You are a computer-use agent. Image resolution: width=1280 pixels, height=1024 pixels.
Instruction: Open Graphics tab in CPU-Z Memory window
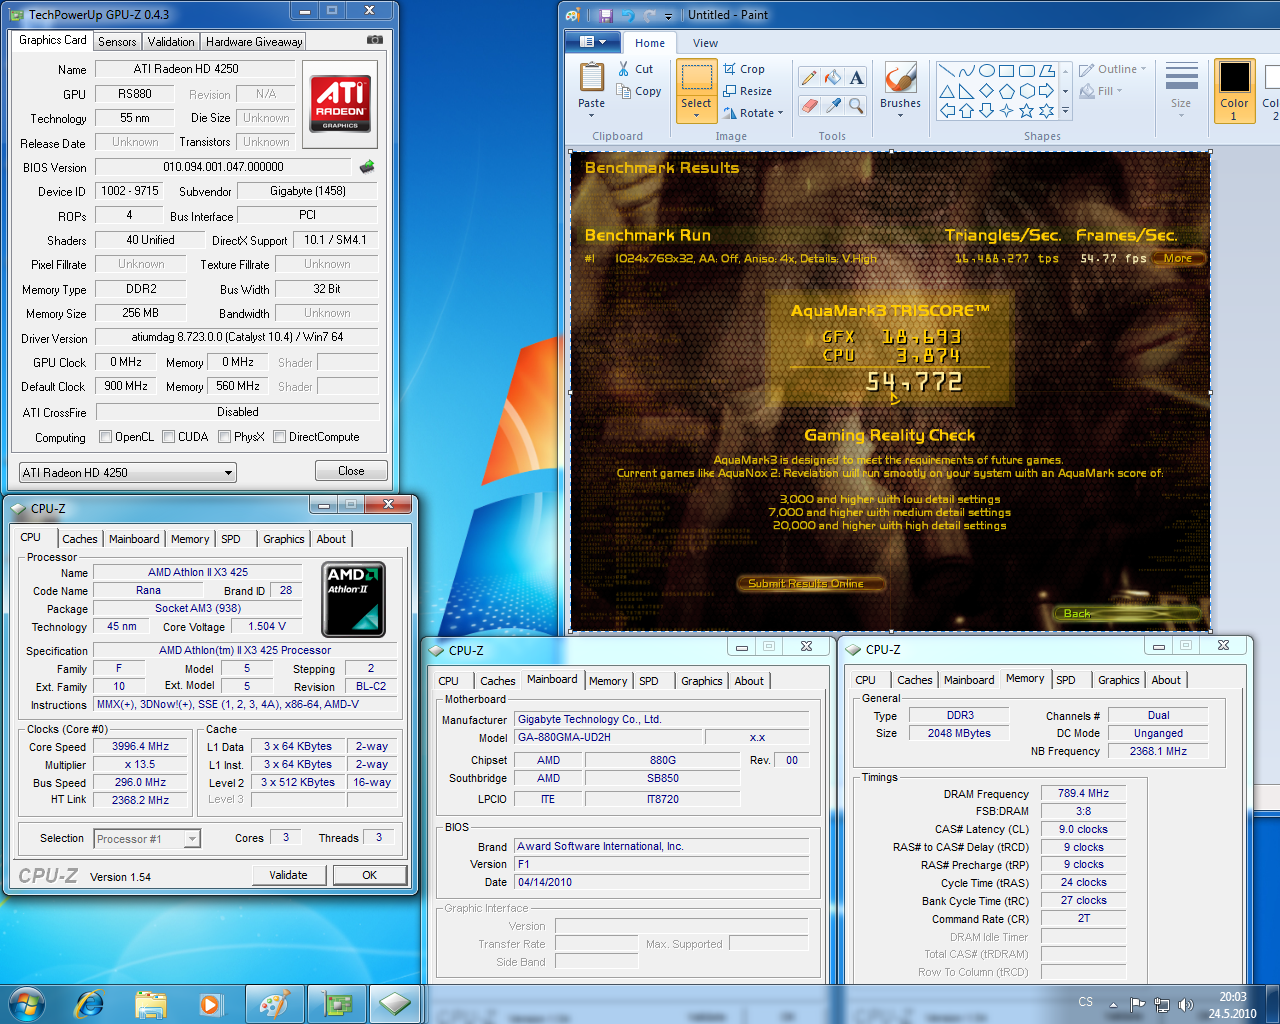pos(1118,680)
